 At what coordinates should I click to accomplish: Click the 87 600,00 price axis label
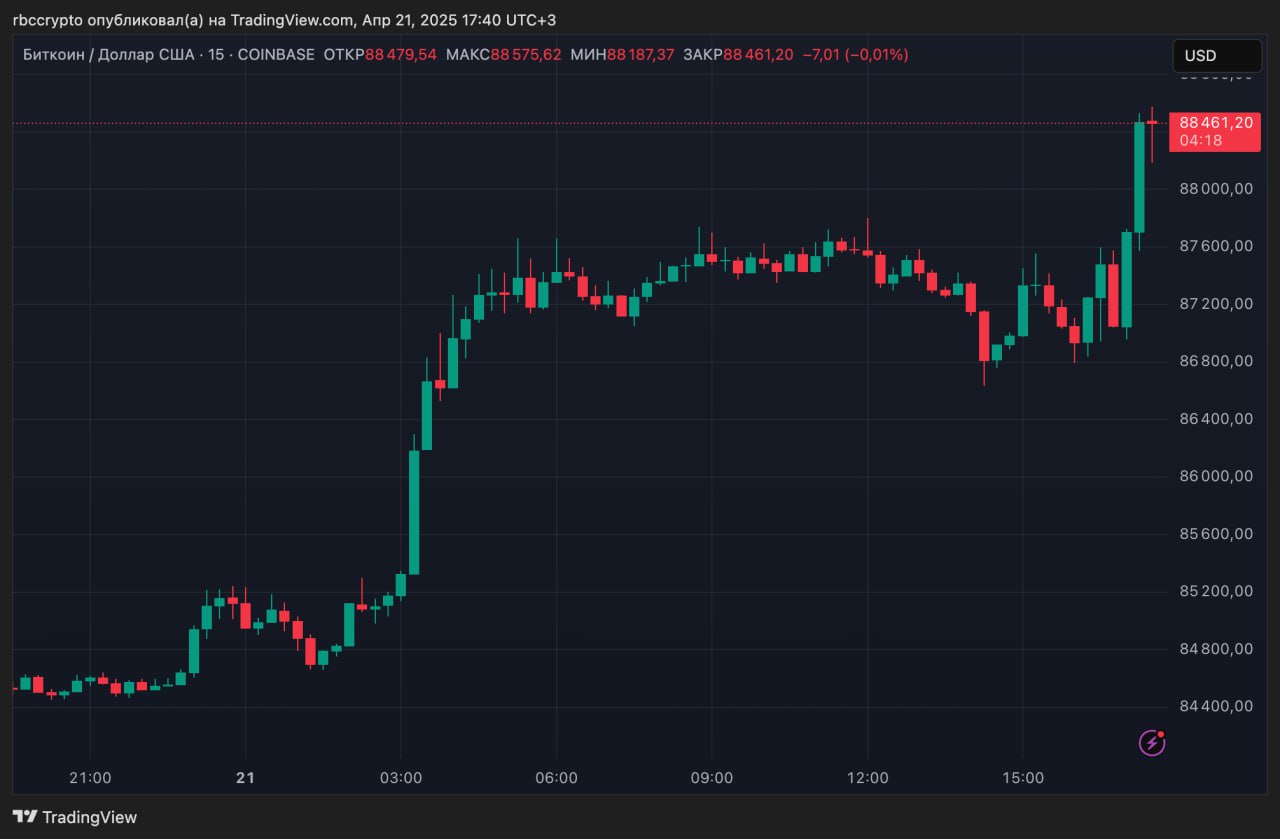(x=1216, y=246)
